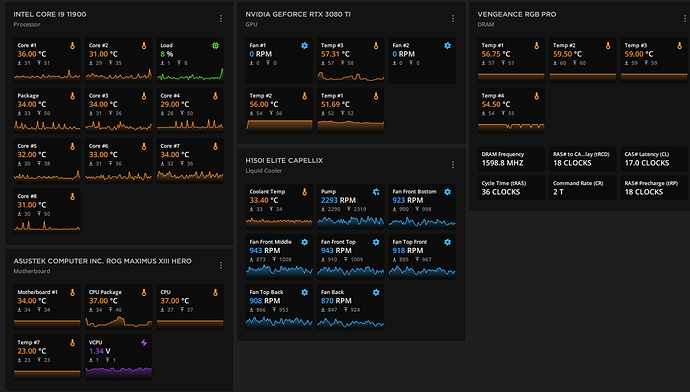Select the CAS# Latency (CL) tile

654,158
